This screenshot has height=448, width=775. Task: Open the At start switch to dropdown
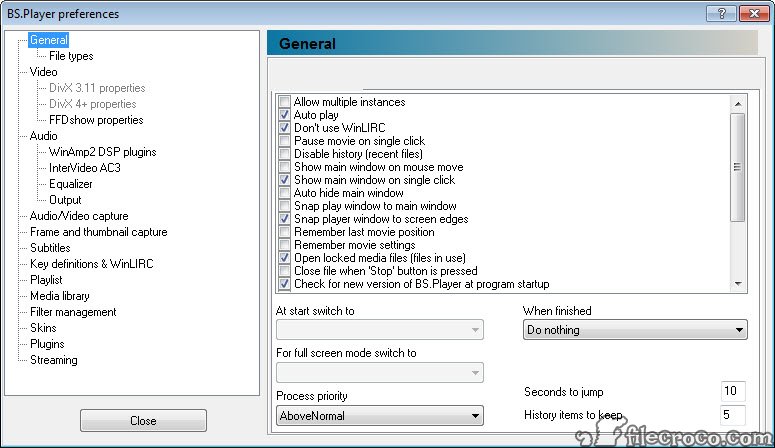tap(380, 330)
